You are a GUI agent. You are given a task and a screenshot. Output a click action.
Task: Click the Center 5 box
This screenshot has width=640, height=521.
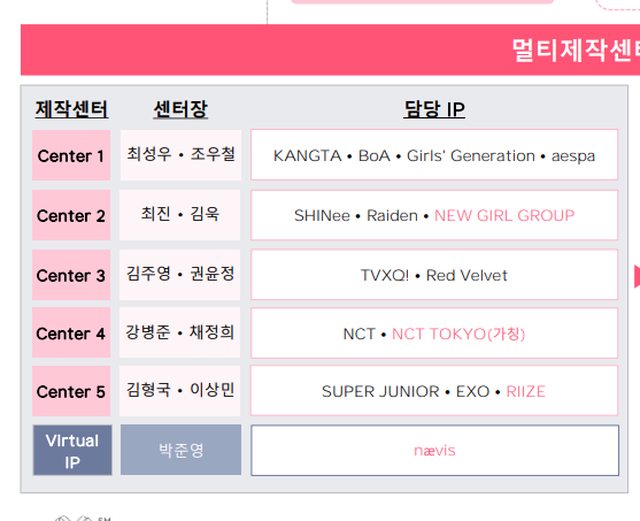tap(71, 392)
